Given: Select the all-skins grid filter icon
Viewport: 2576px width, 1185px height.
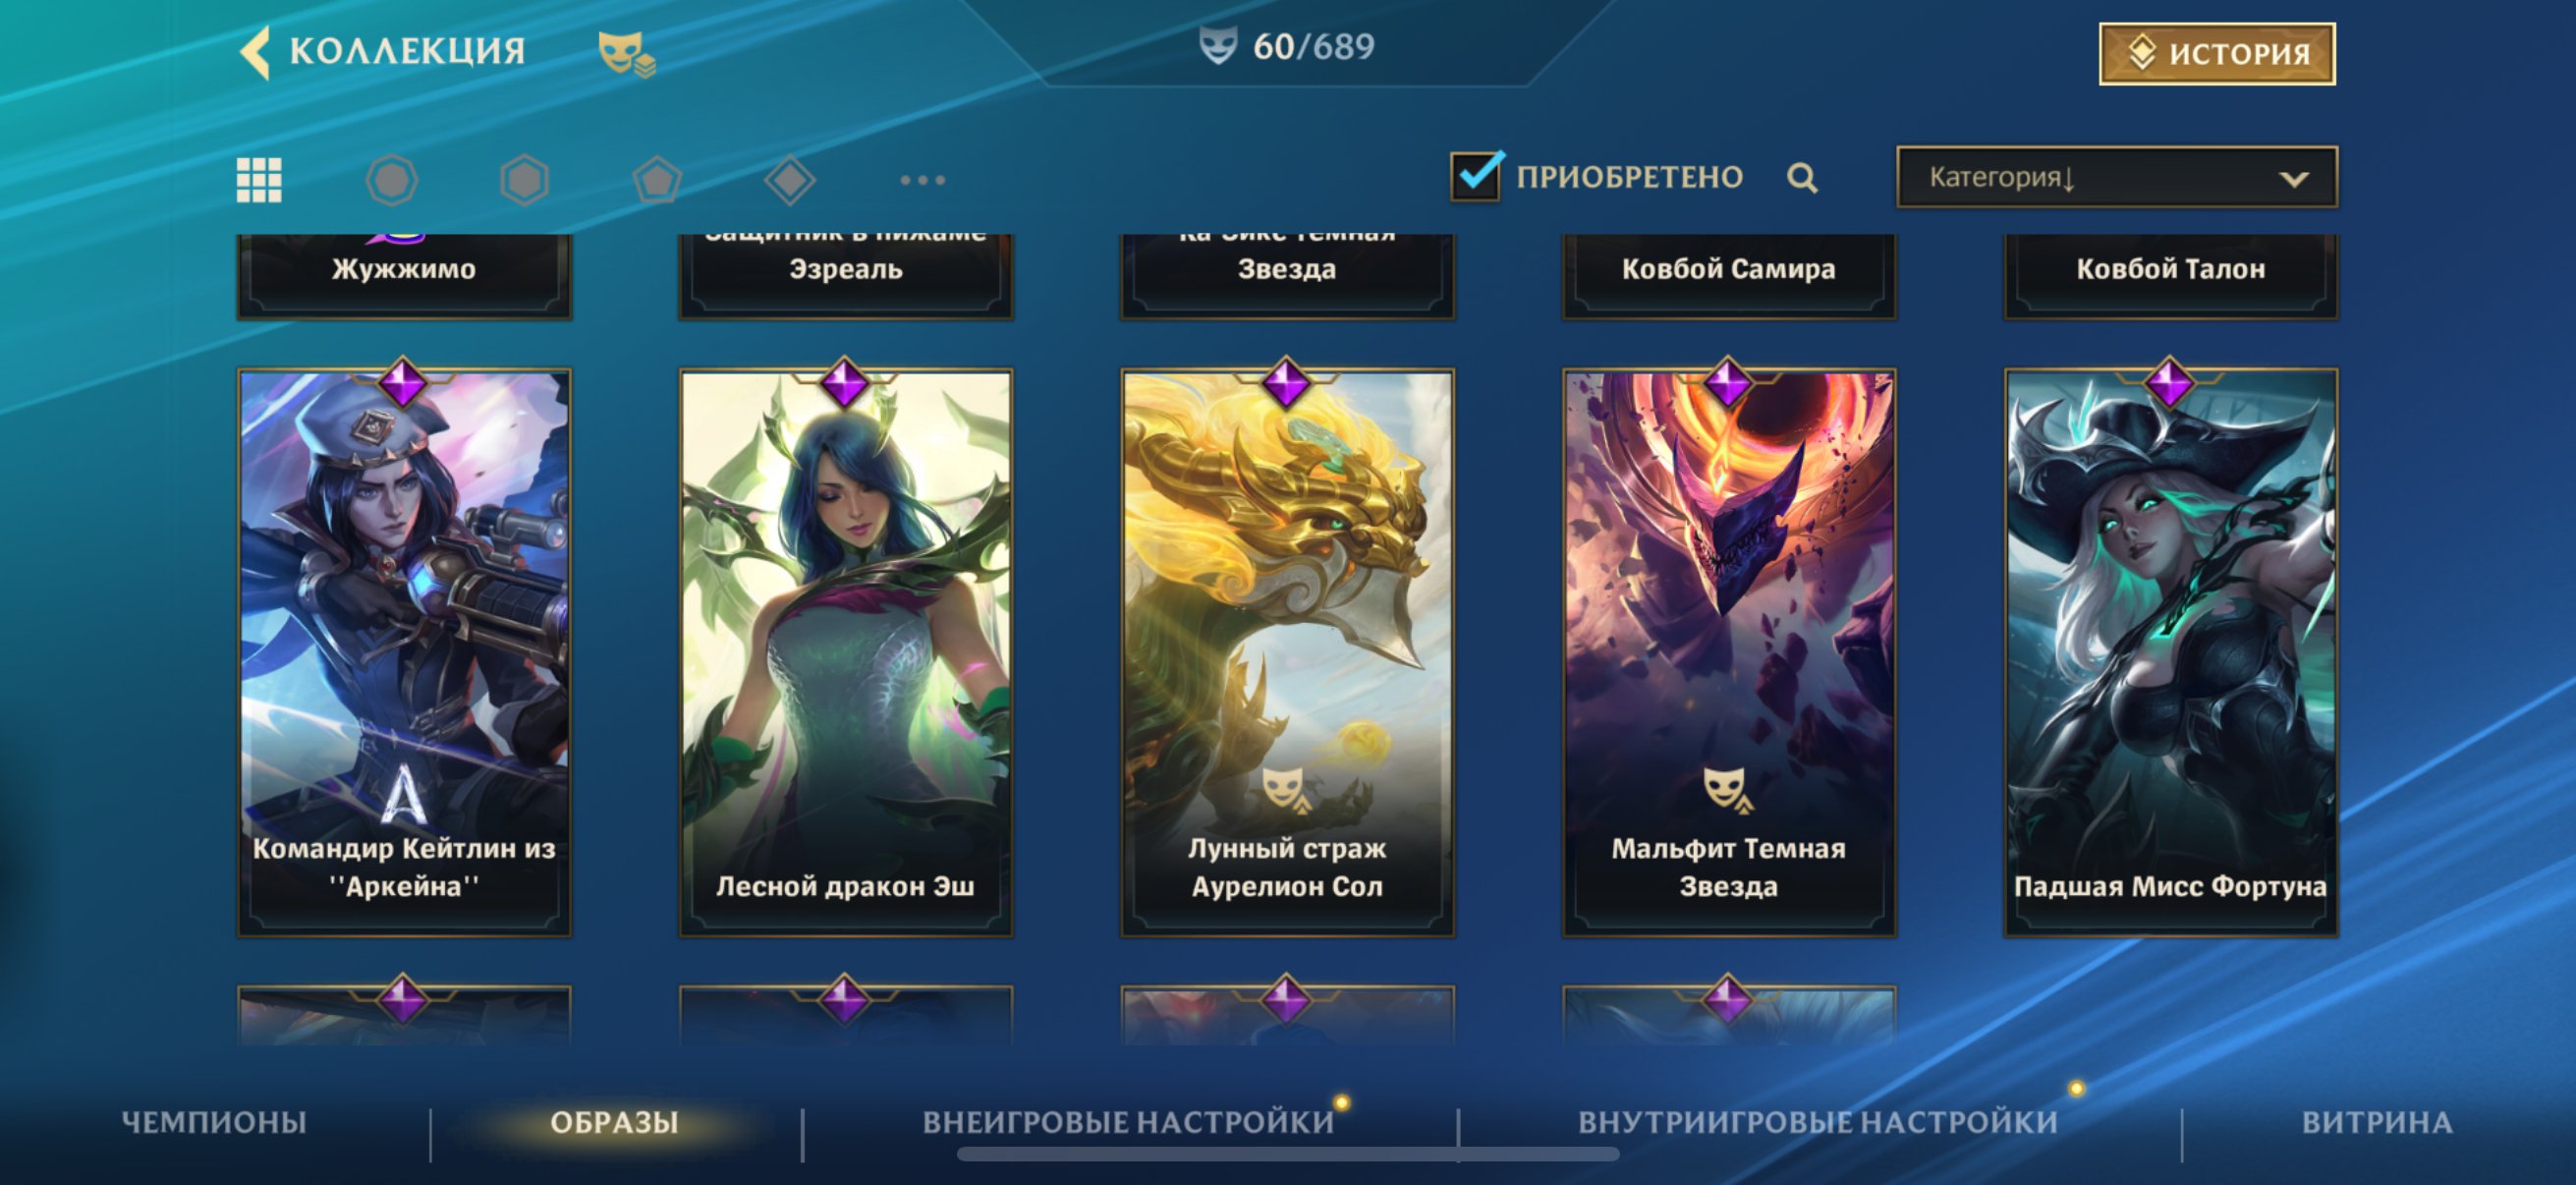Looking at the screenshot, I should pos(259,180).
